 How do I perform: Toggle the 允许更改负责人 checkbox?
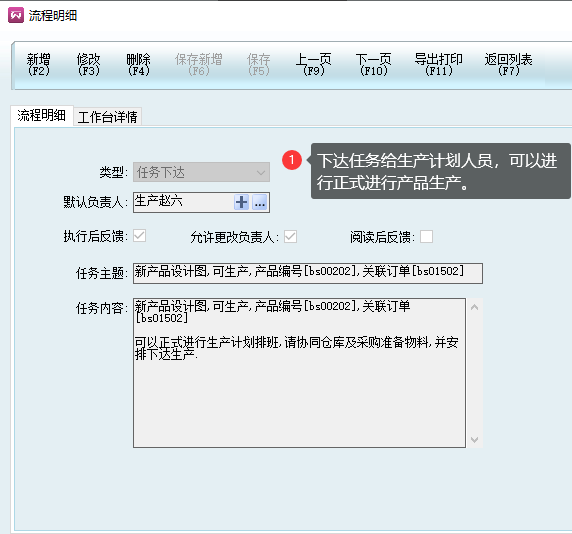pos(290,237)
